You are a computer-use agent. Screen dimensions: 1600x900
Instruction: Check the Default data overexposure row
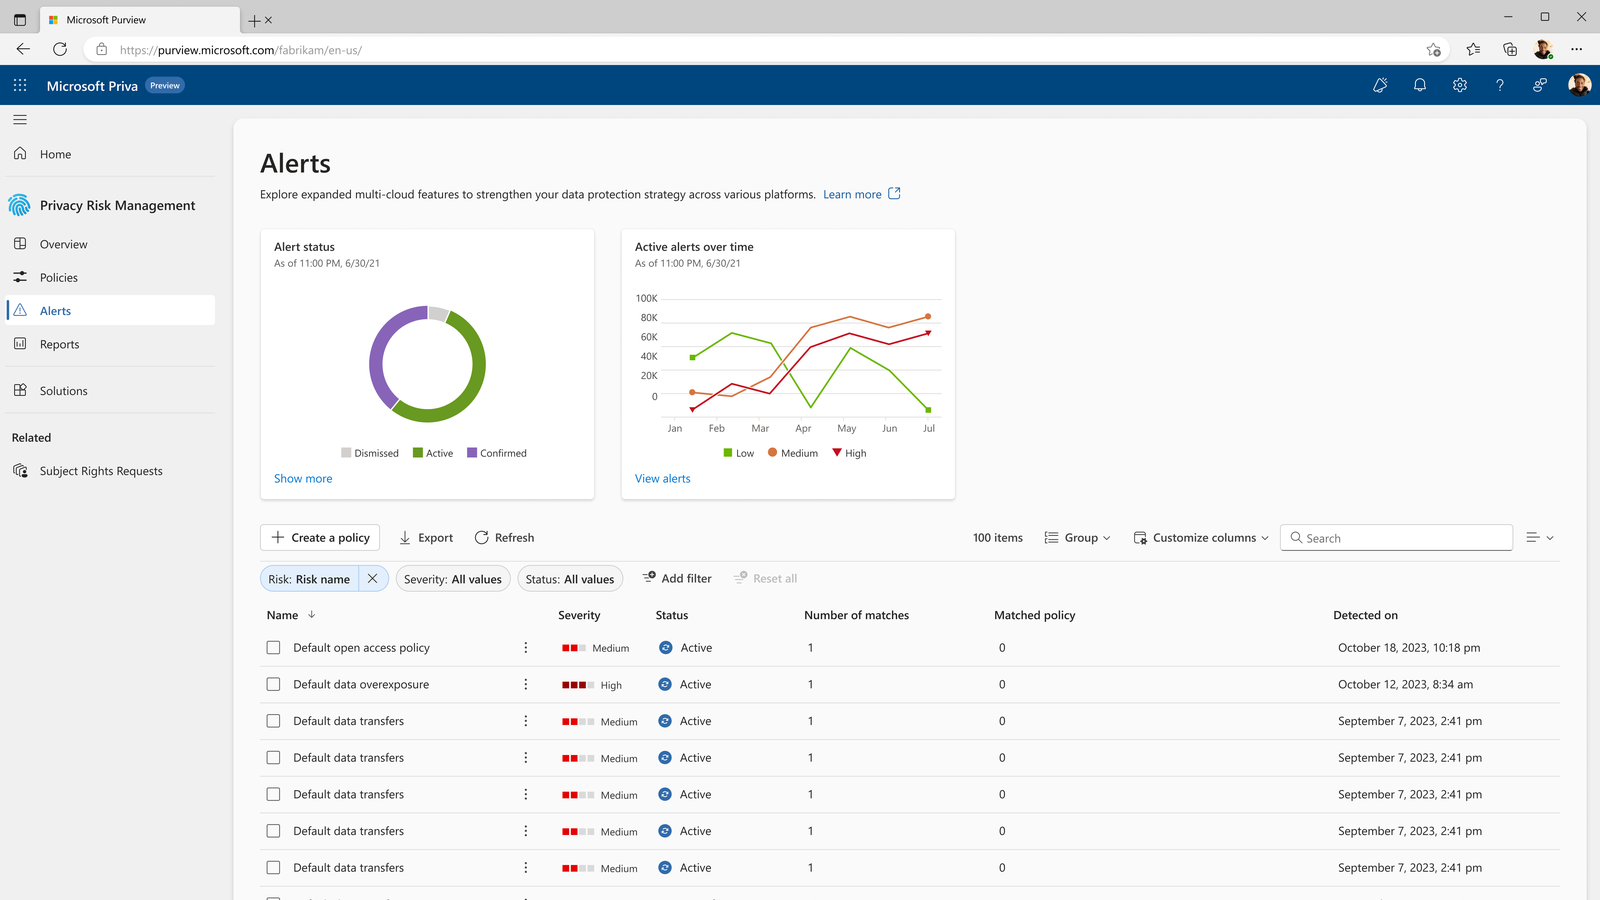[x=273, y=684]
